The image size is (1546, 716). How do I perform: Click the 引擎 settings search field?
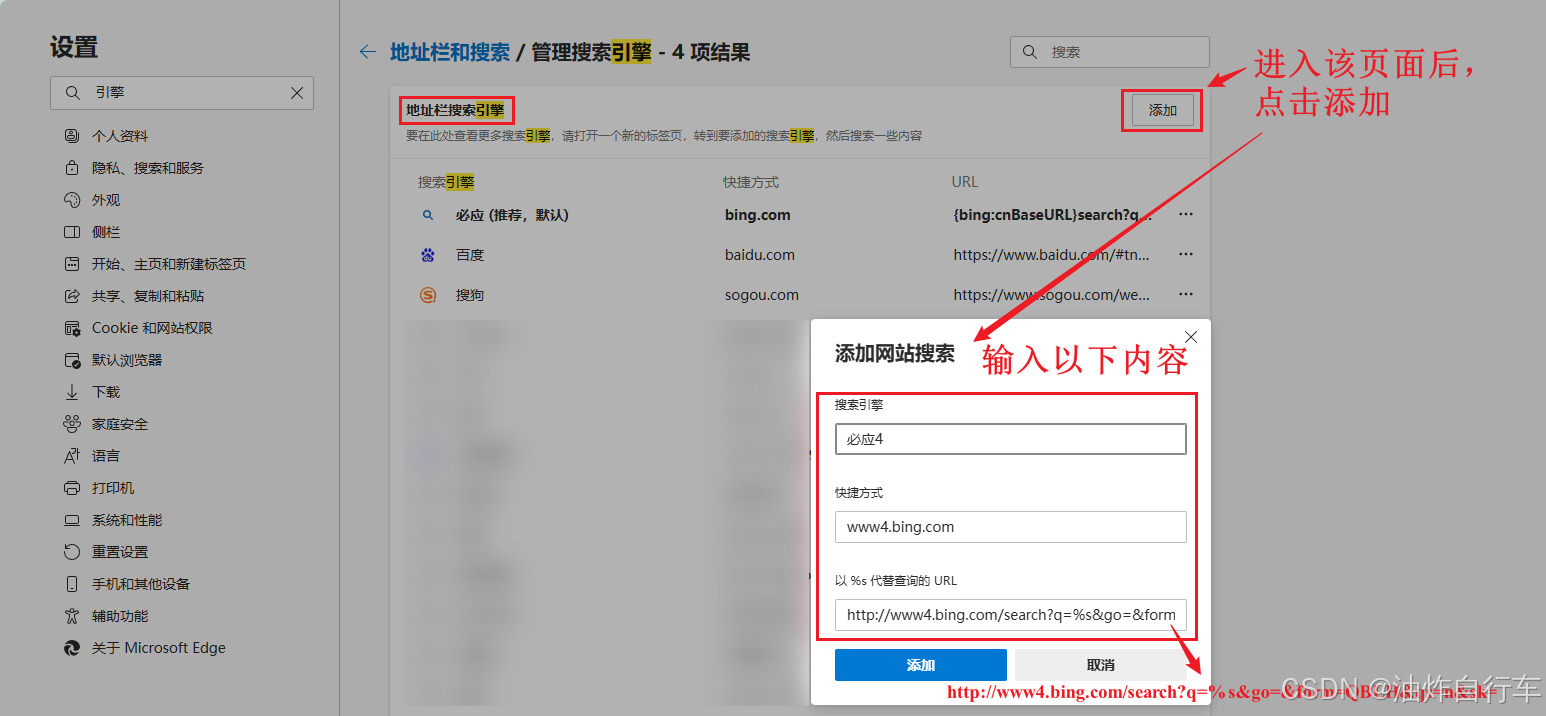tap(182, 93)
